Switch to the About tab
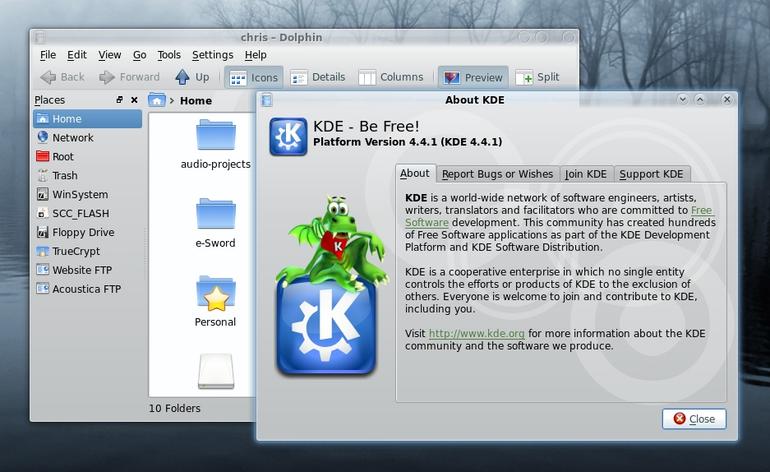The height and width of the screenshot is (472, 770). point(414,173)
